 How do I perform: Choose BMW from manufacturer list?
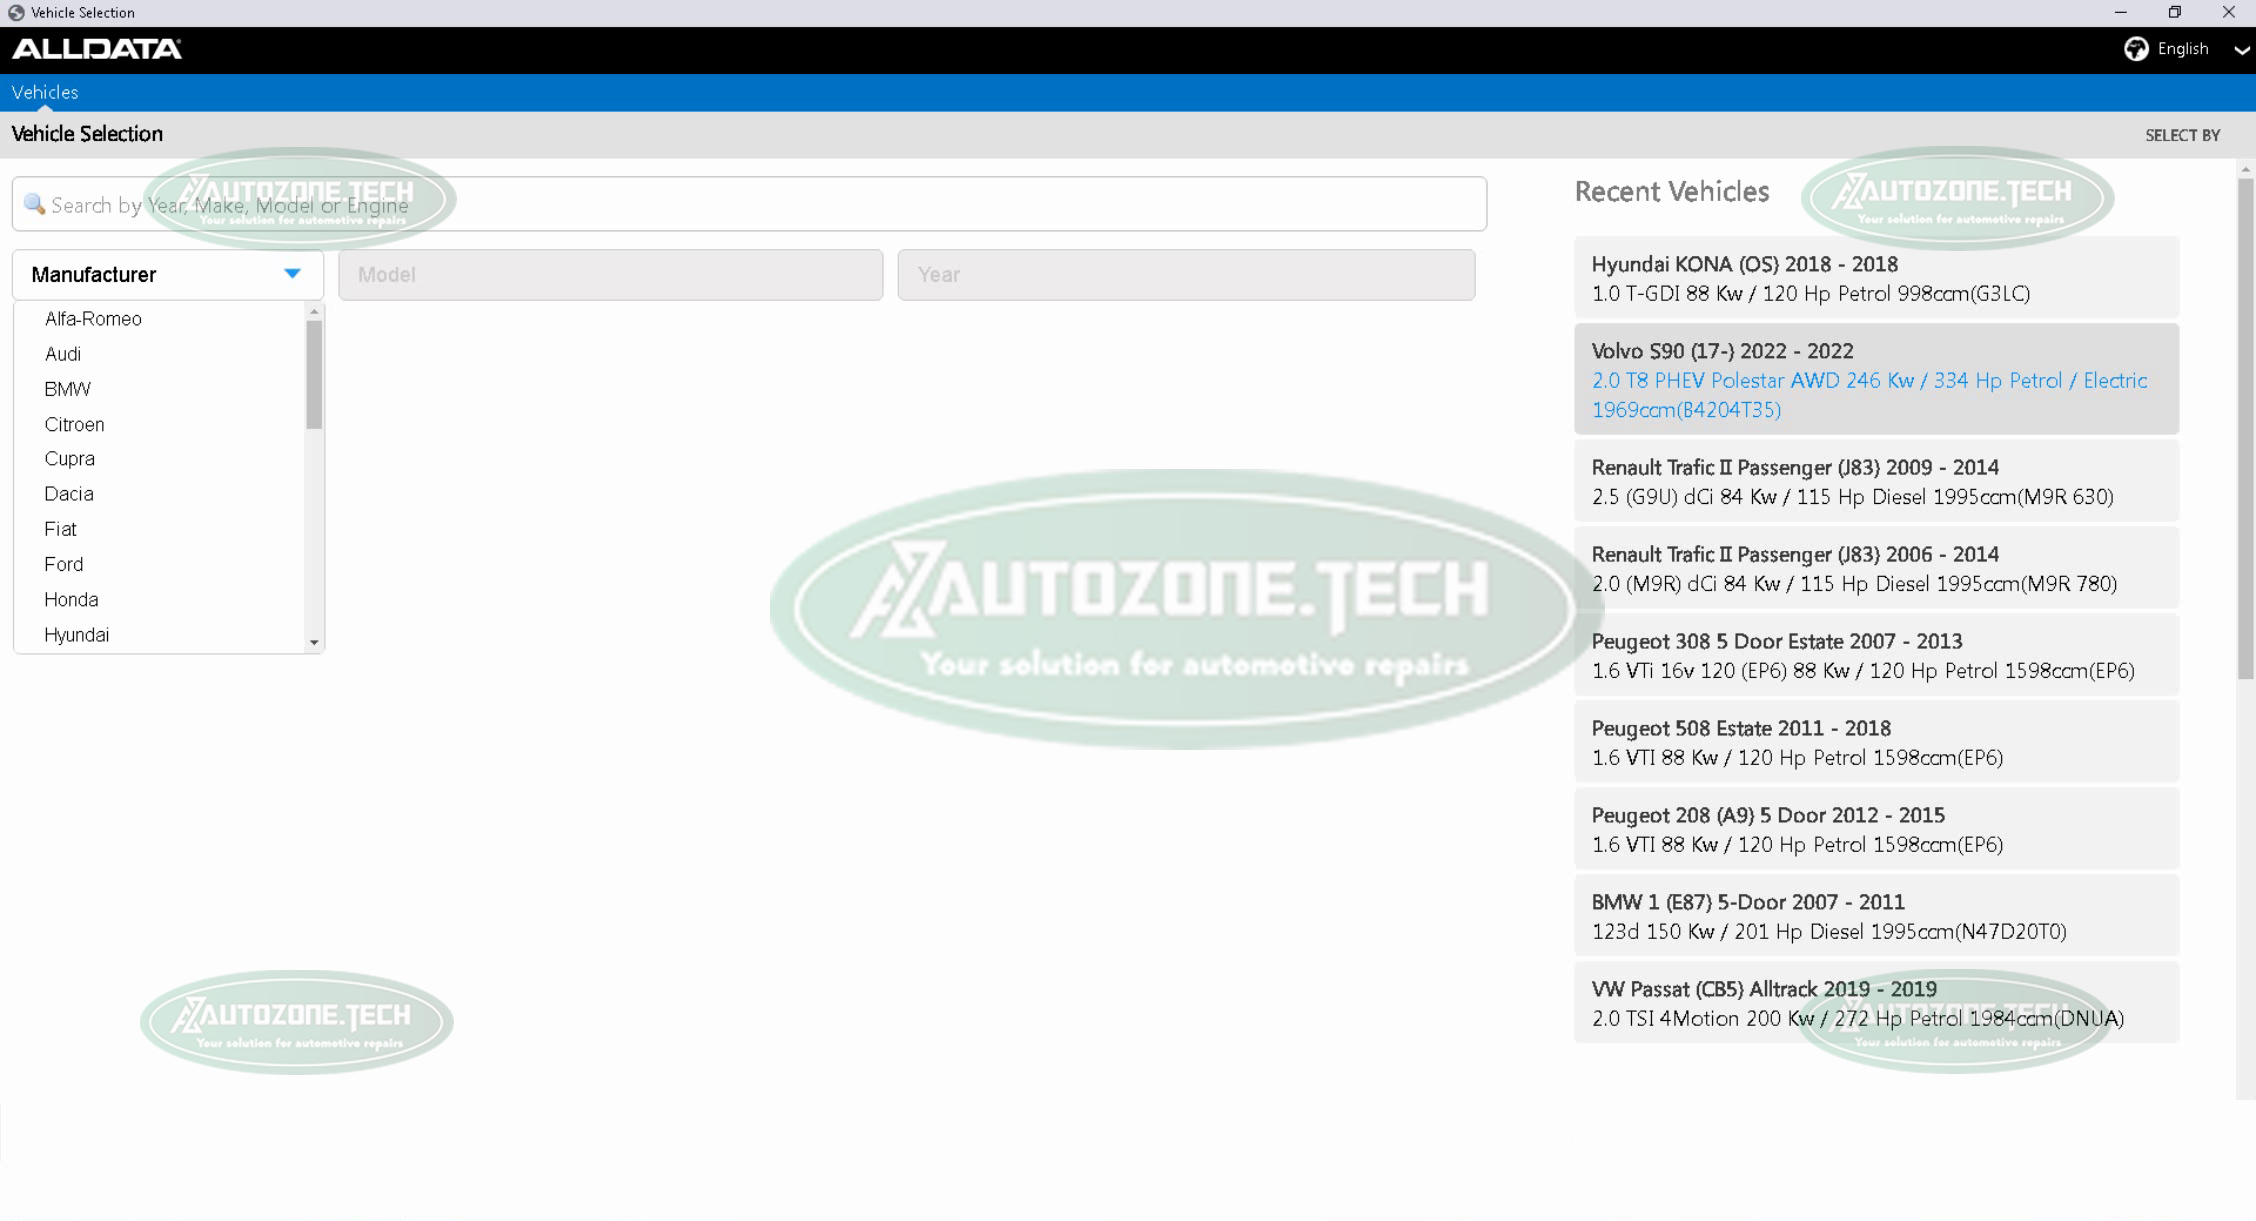click(67, 389)
